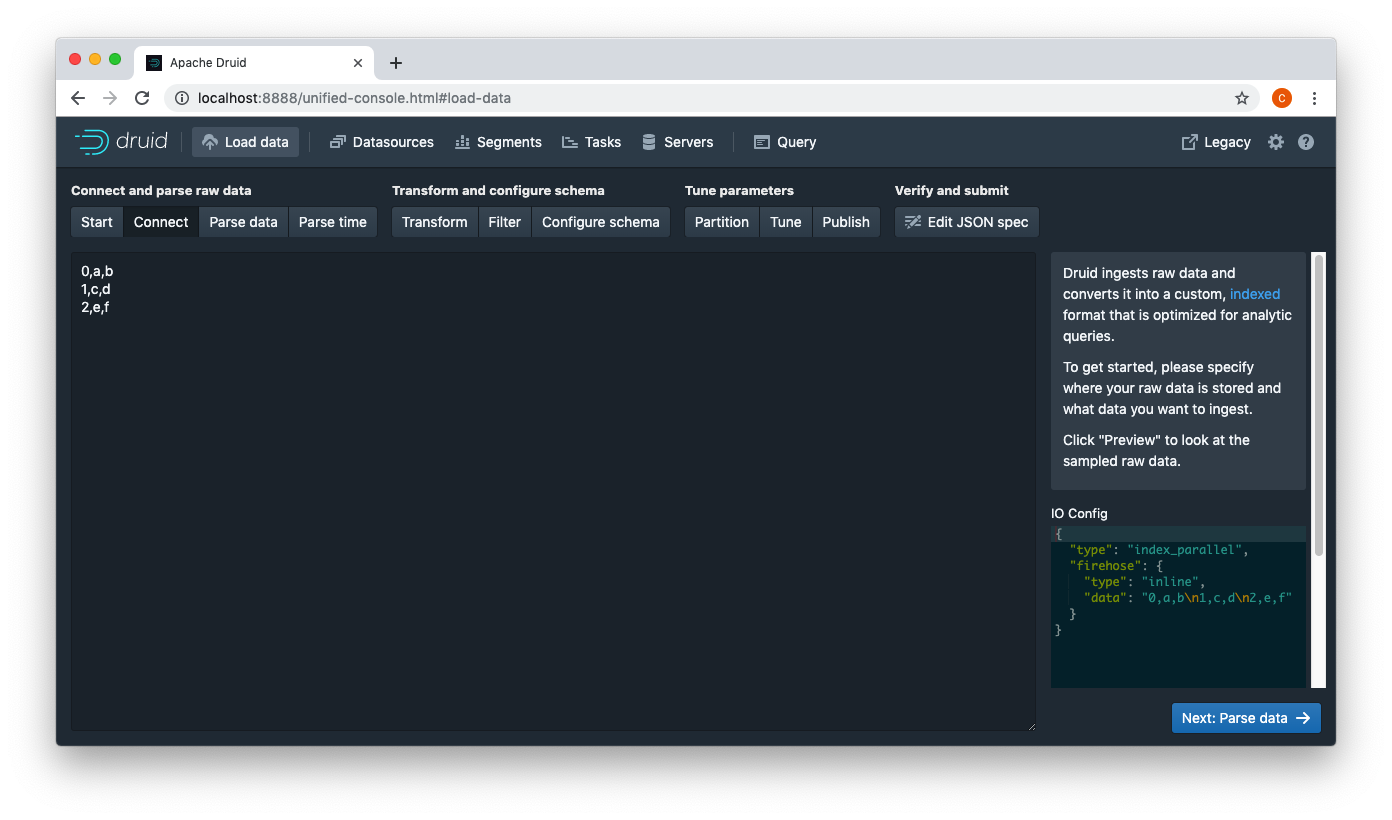1392x820 pixels.
Task: Open the Legacy console link
Action: click(1216, 142)
